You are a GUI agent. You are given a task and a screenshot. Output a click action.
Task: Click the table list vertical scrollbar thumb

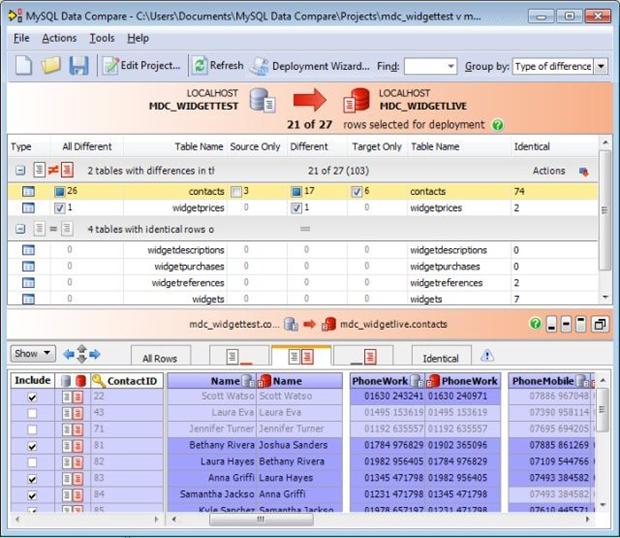(x=605, y=210)
